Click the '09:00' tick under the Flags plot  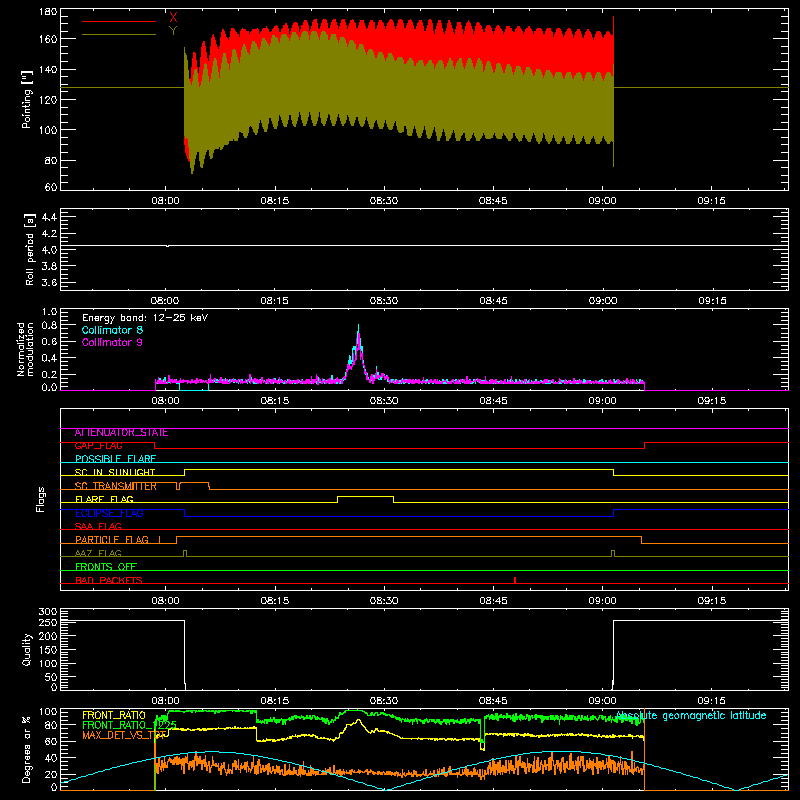click(x=603, y=601)
